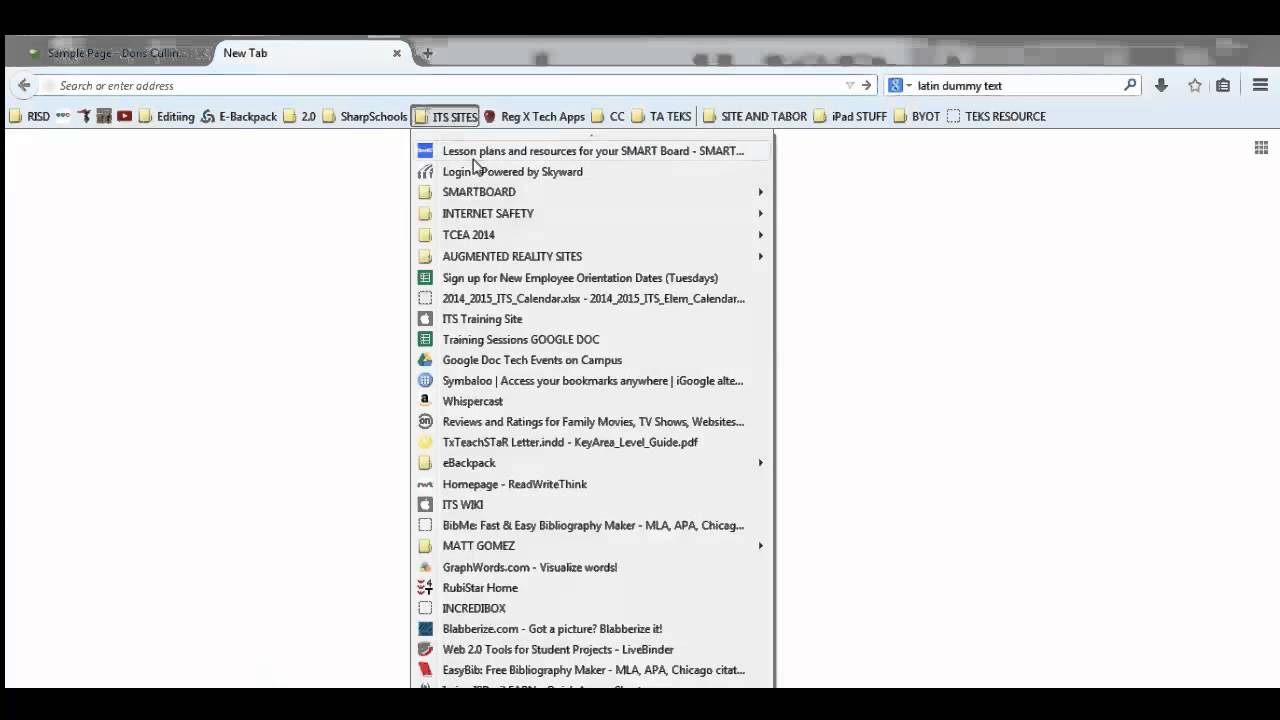Click the Go arrow in address bar
This screenshot has width=1280, height=720.
867,85
